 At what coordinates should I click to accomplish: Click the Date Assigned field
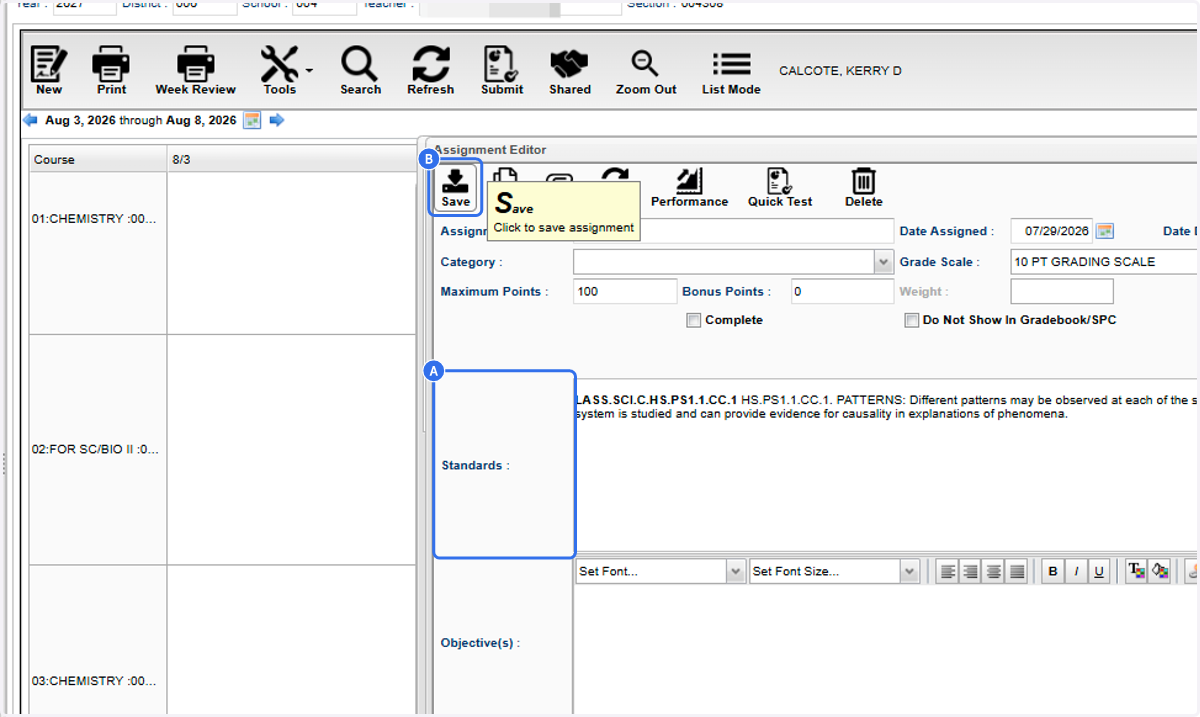1052,231
